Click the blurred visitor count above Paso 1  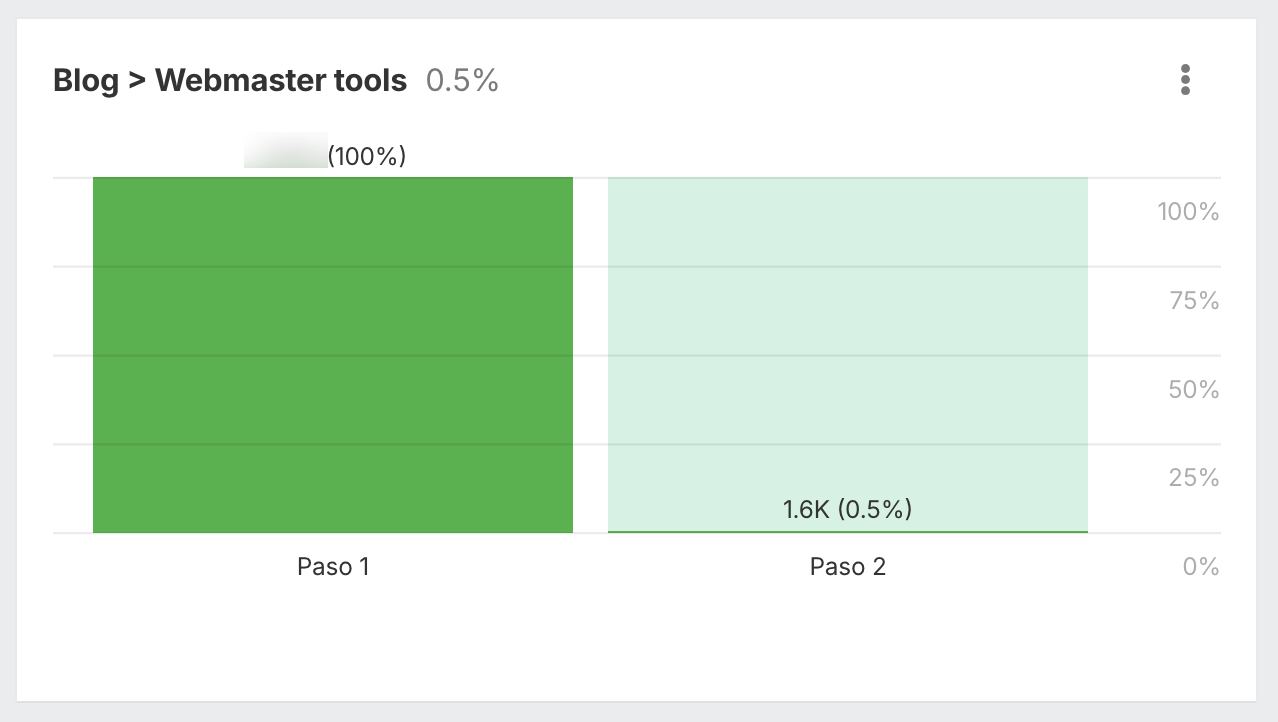pyautogui.click(x=285, y=151)
